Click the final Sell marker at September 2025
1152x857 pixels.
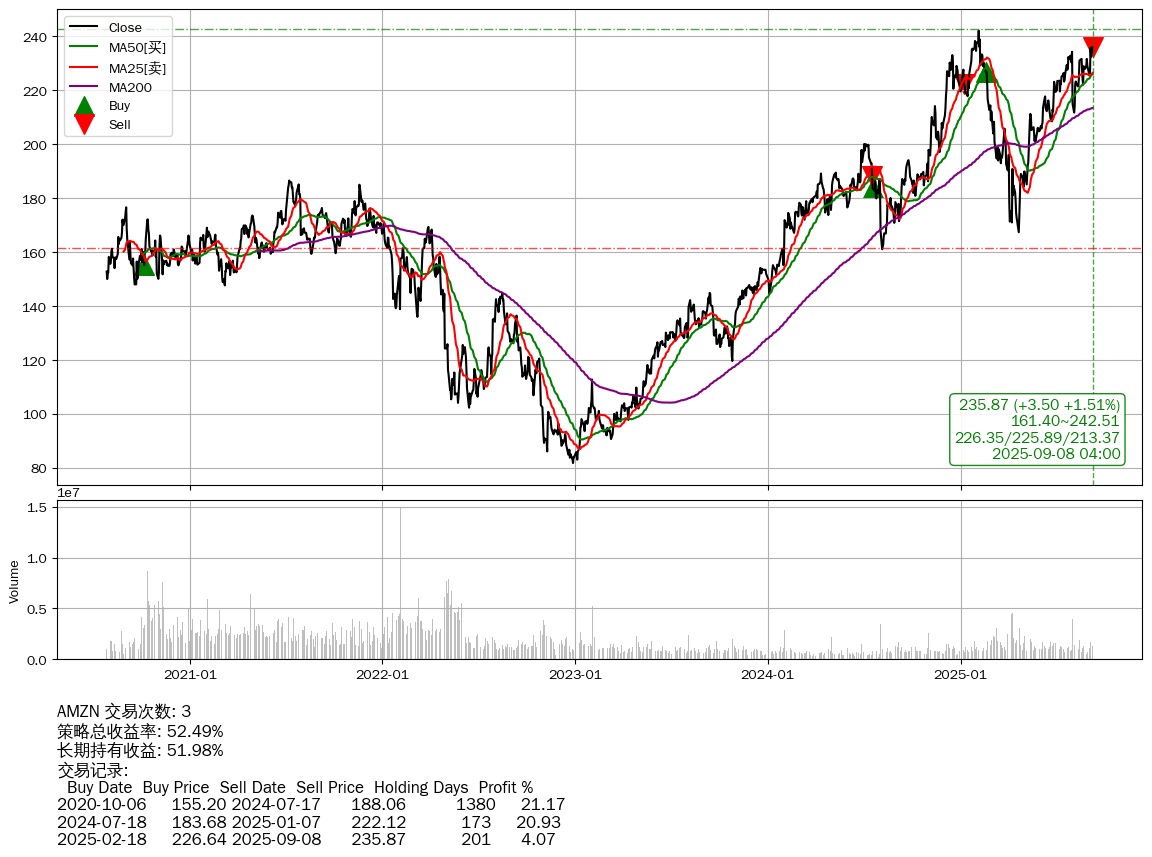point(1093,46)
